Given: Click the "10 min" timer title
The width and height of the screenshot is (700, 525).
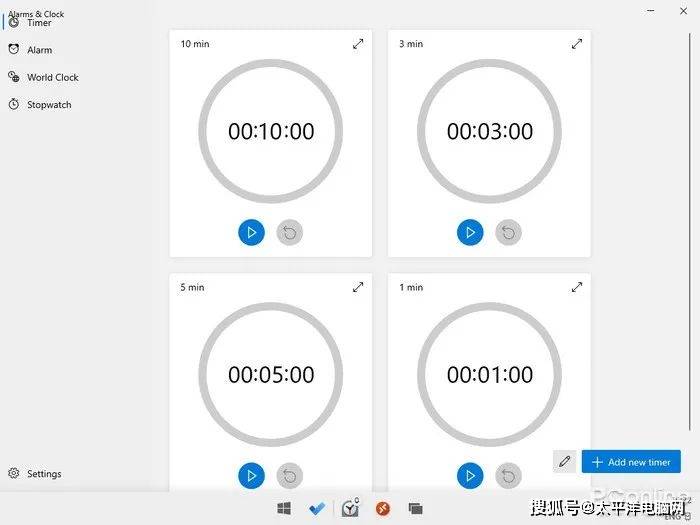Looking at the screenshot, I should 195,44.
